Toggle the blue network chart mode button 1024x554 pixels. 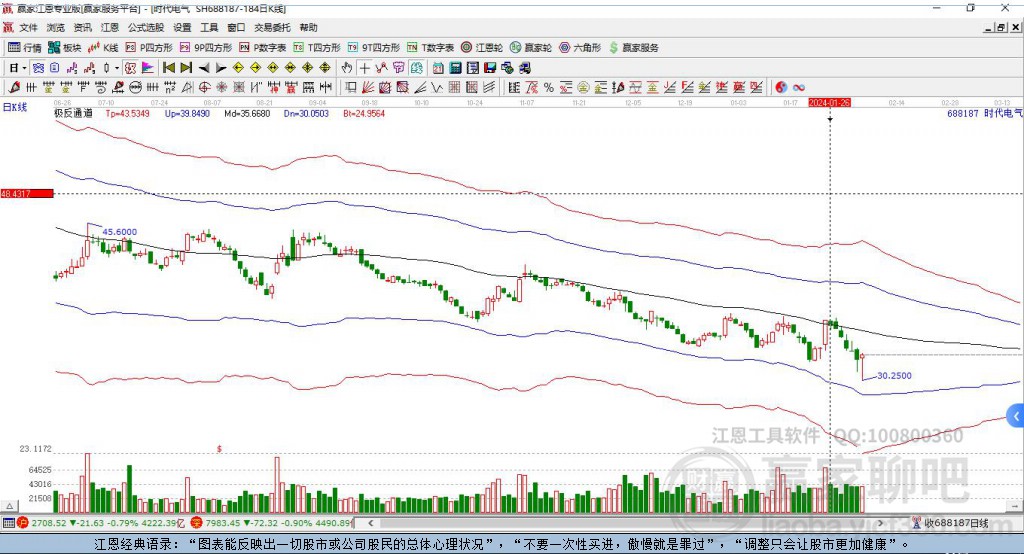tap(38, 68)
